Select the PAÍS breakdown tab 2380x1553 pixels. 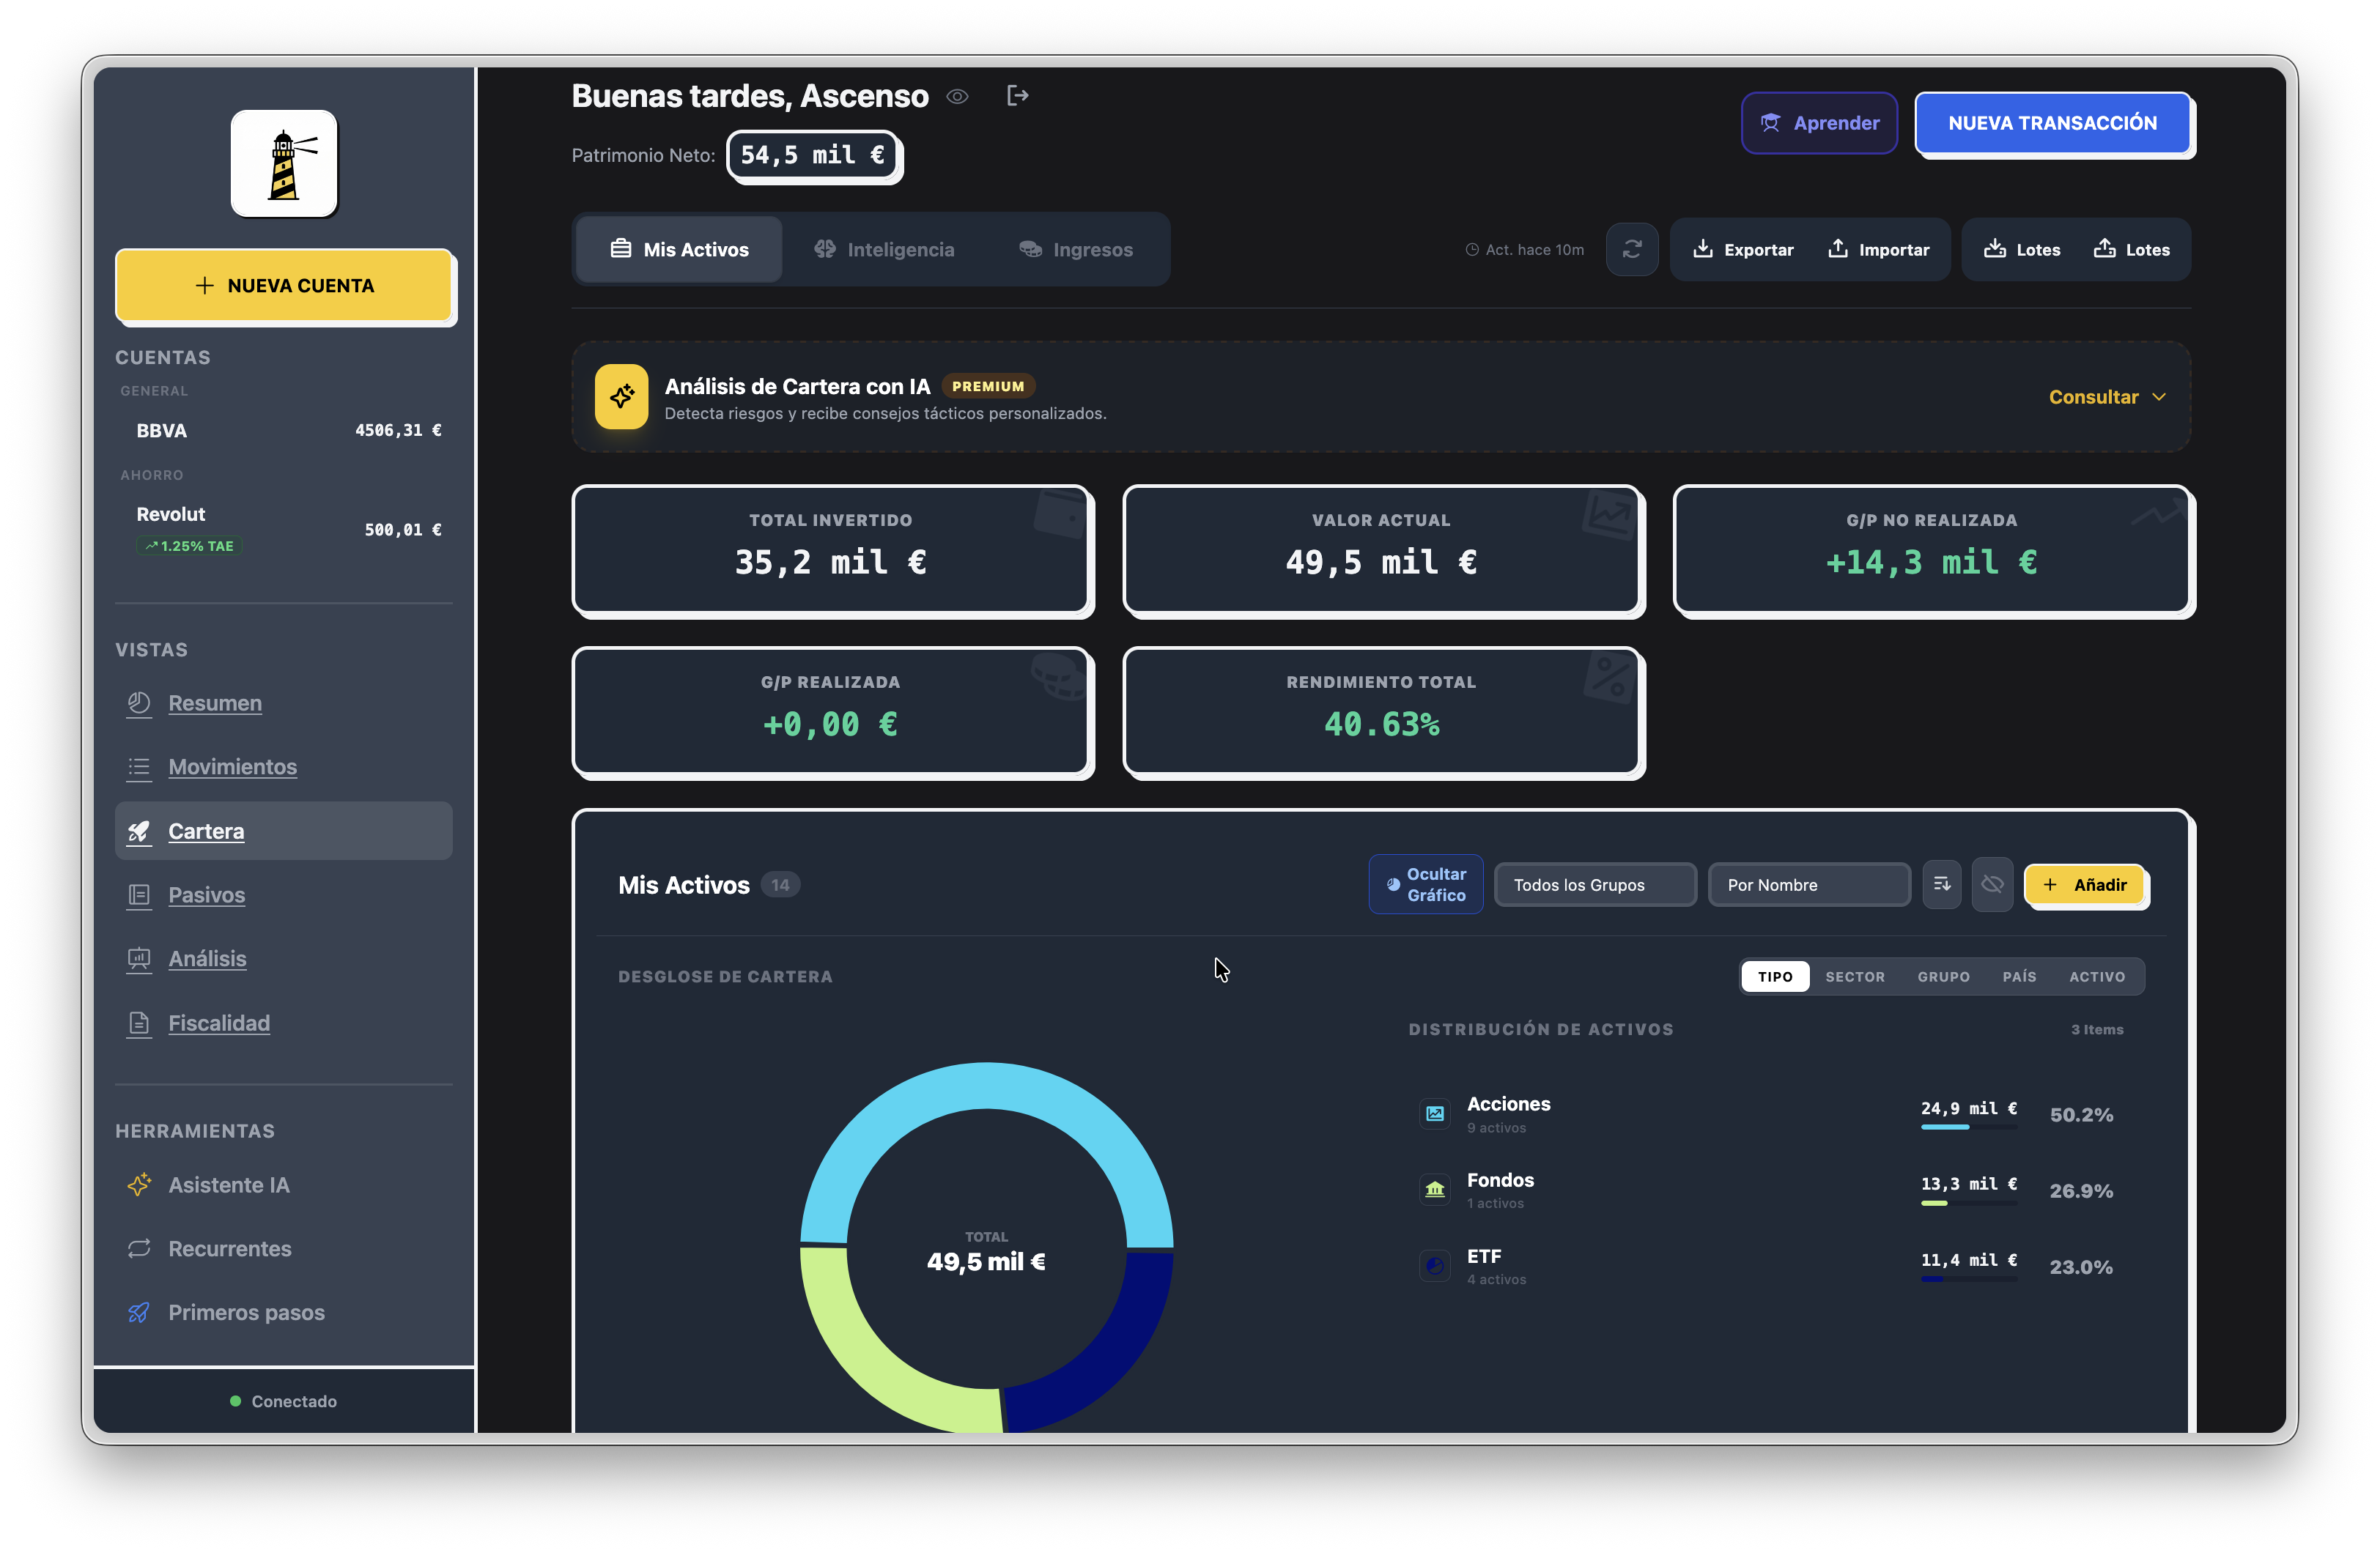tap(2019, 977)
